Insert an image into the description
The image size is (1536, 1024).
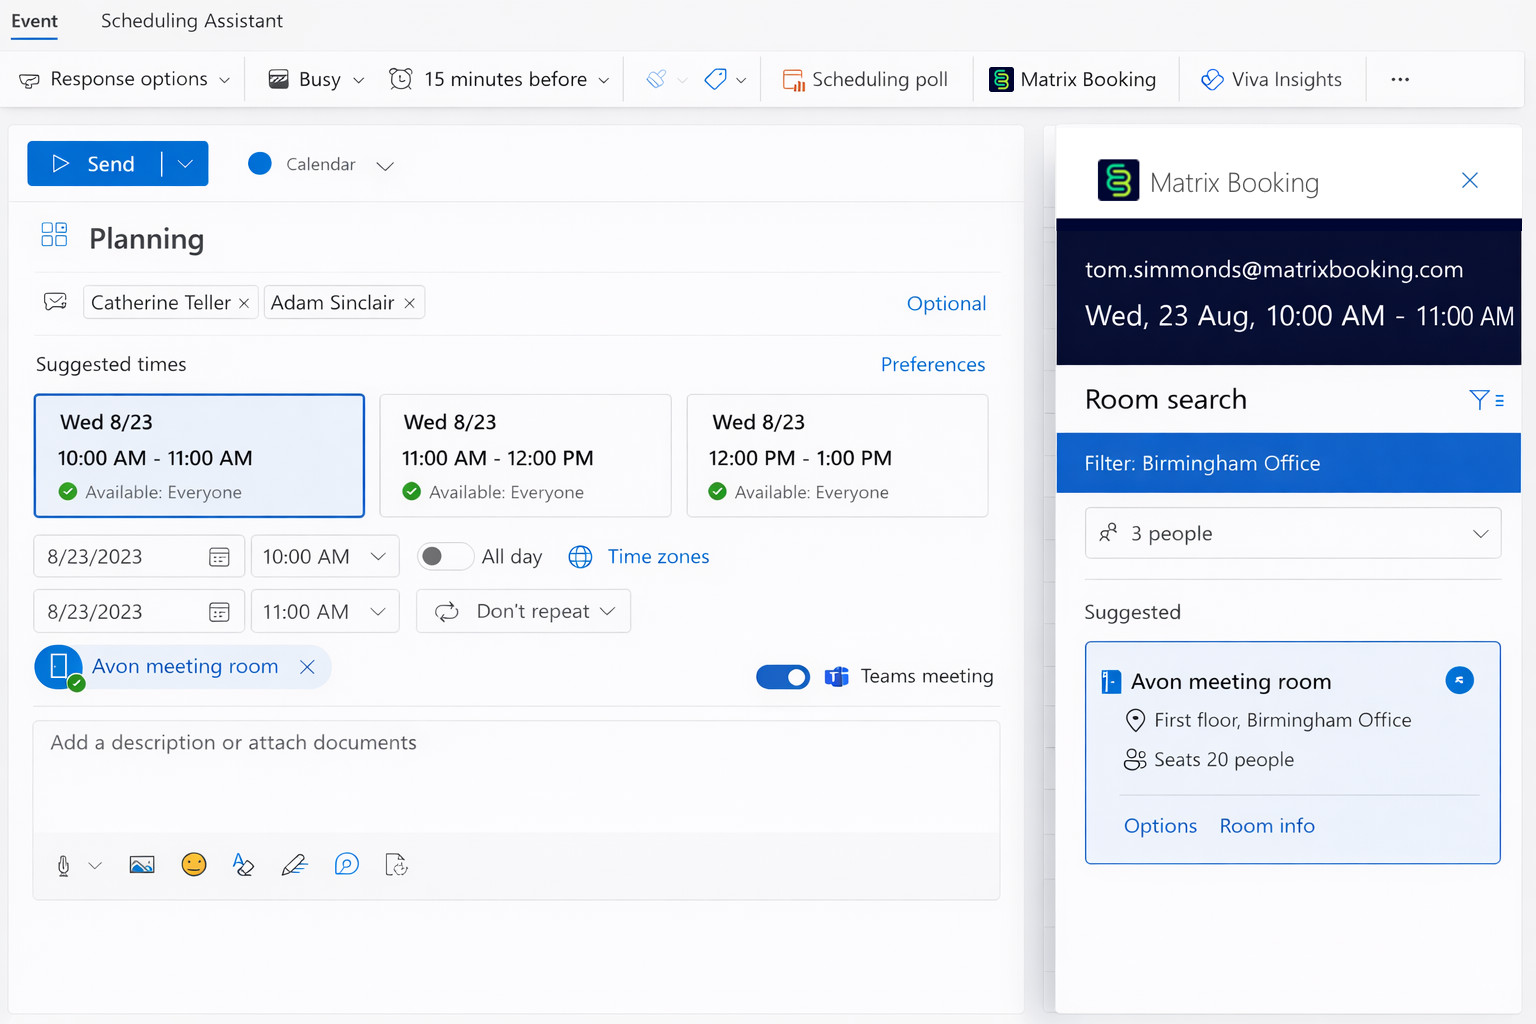[141, 864]
